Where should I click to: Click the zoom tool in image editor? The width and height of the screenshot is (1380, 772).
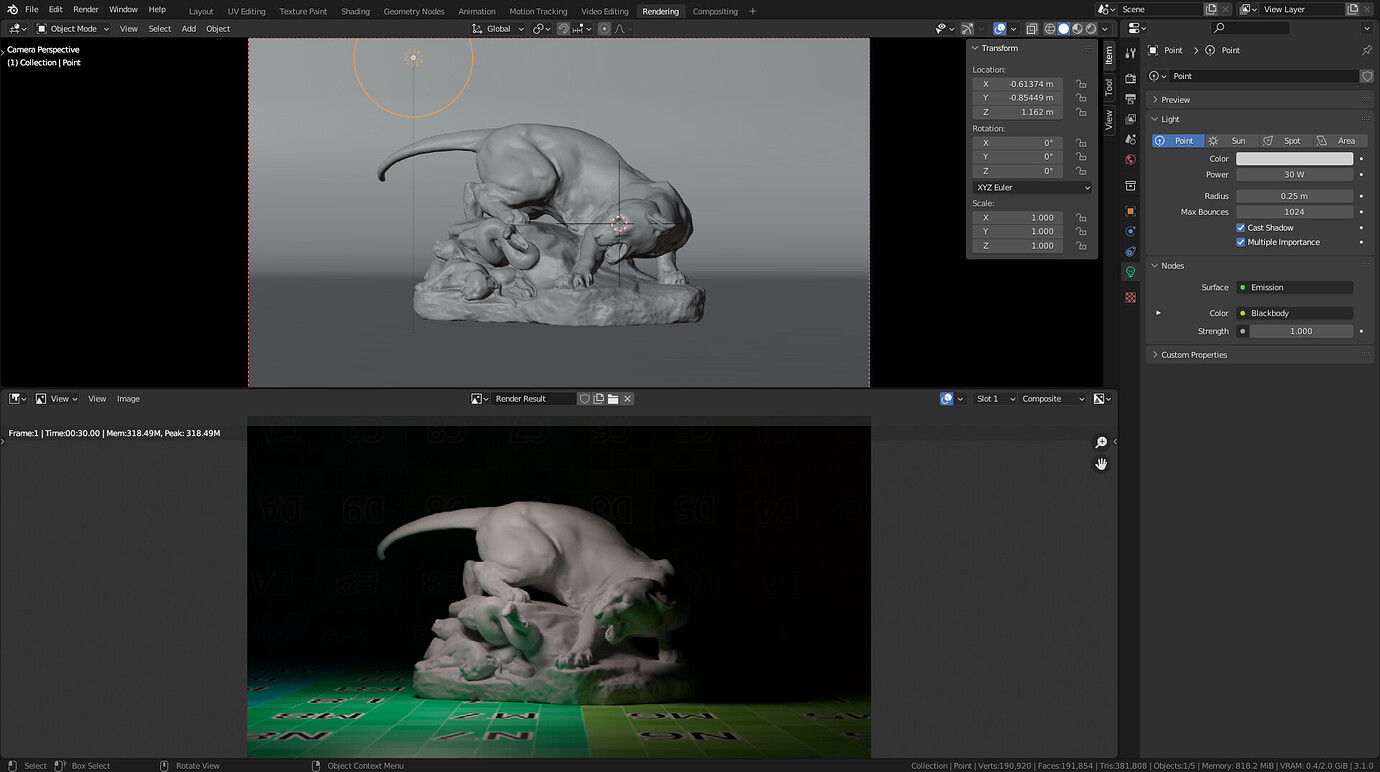click(x=1101, y=442)
